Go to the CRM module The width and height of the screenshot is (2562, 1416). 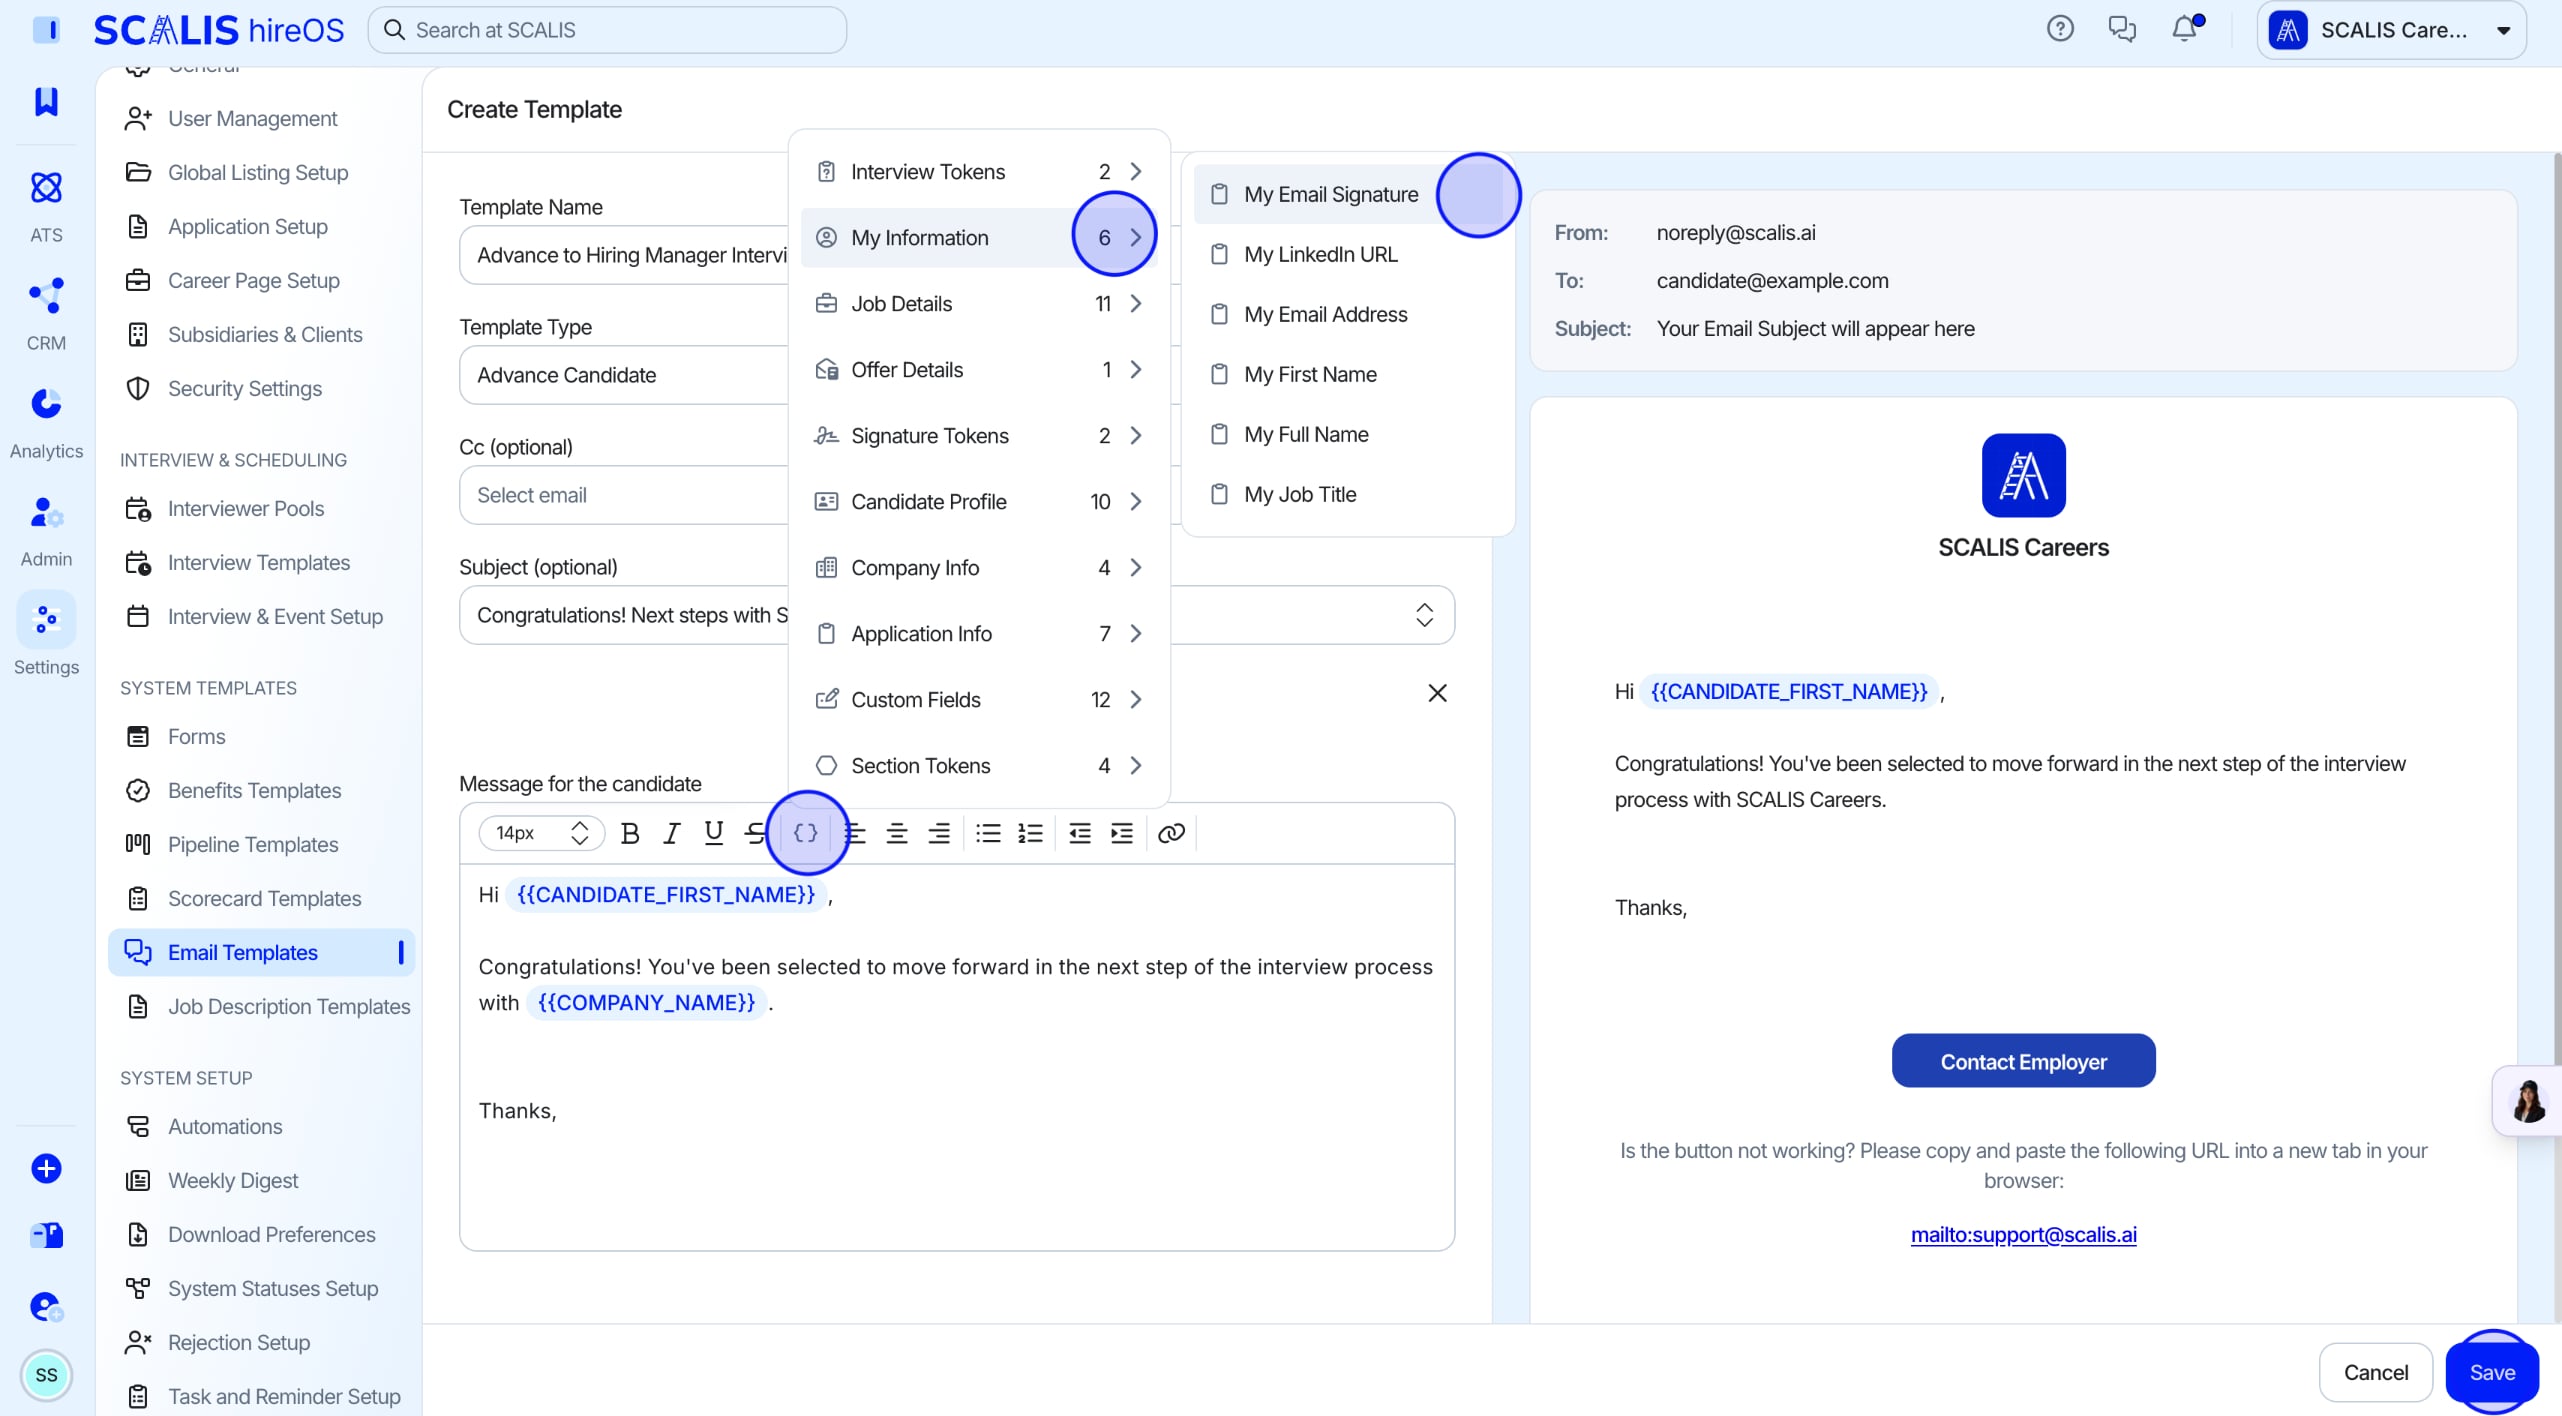46,314
